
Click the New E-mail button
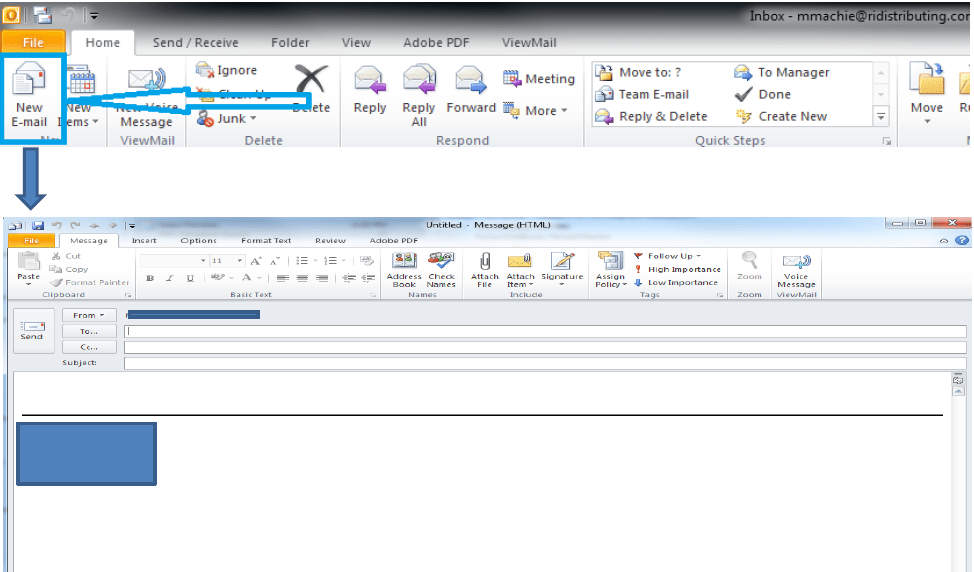(29, 95)
